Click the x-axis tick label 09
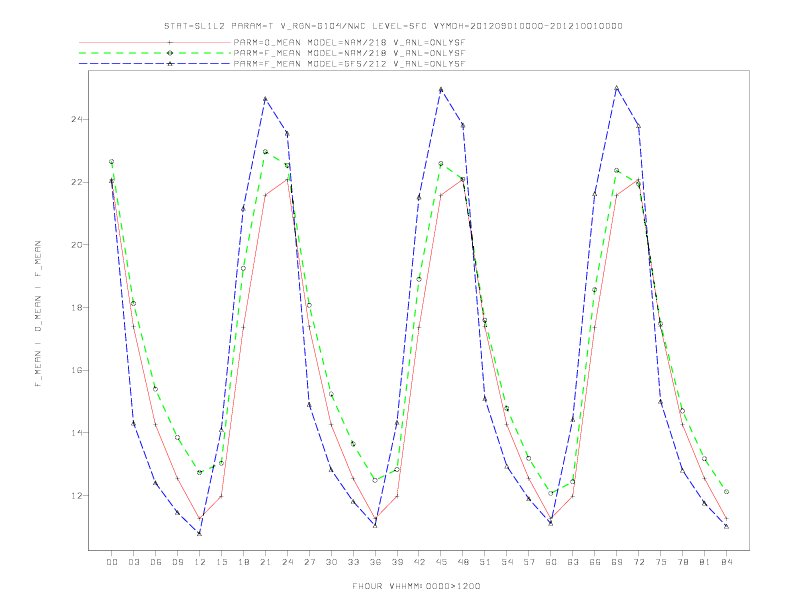792x612 pixels. point(177,562)
